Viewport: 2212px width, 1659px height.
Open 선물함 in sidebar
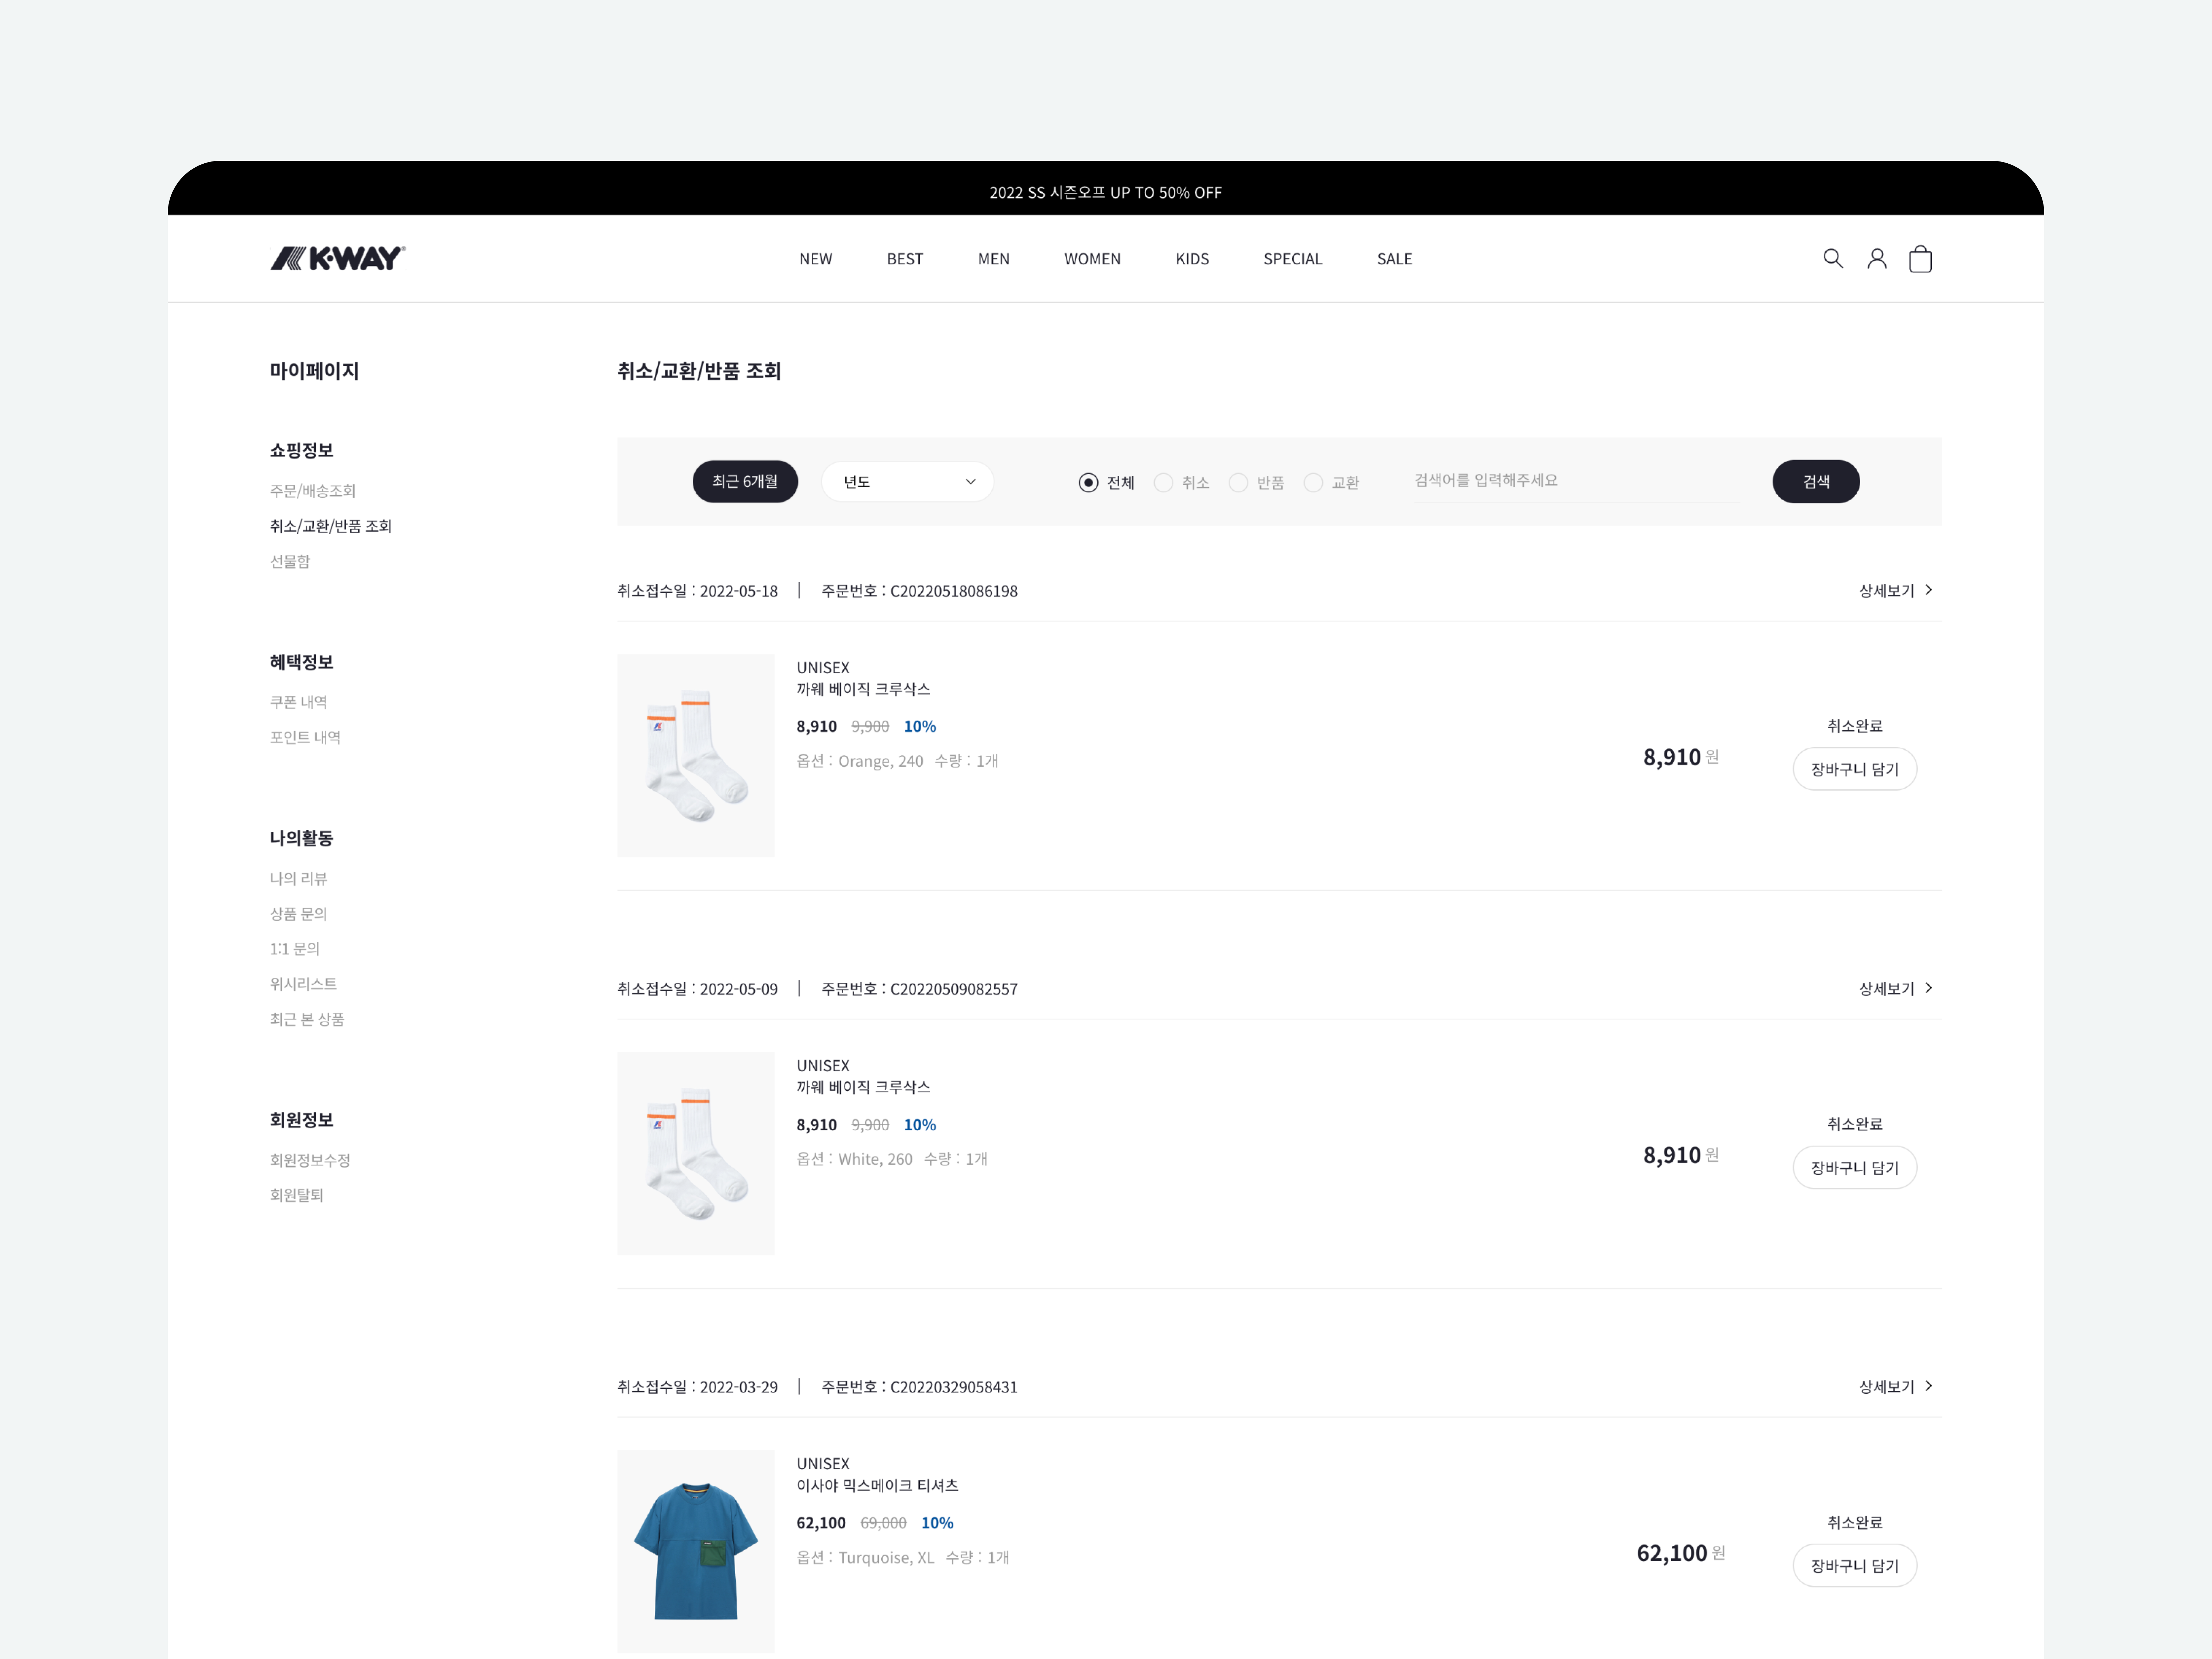(290, 562)
